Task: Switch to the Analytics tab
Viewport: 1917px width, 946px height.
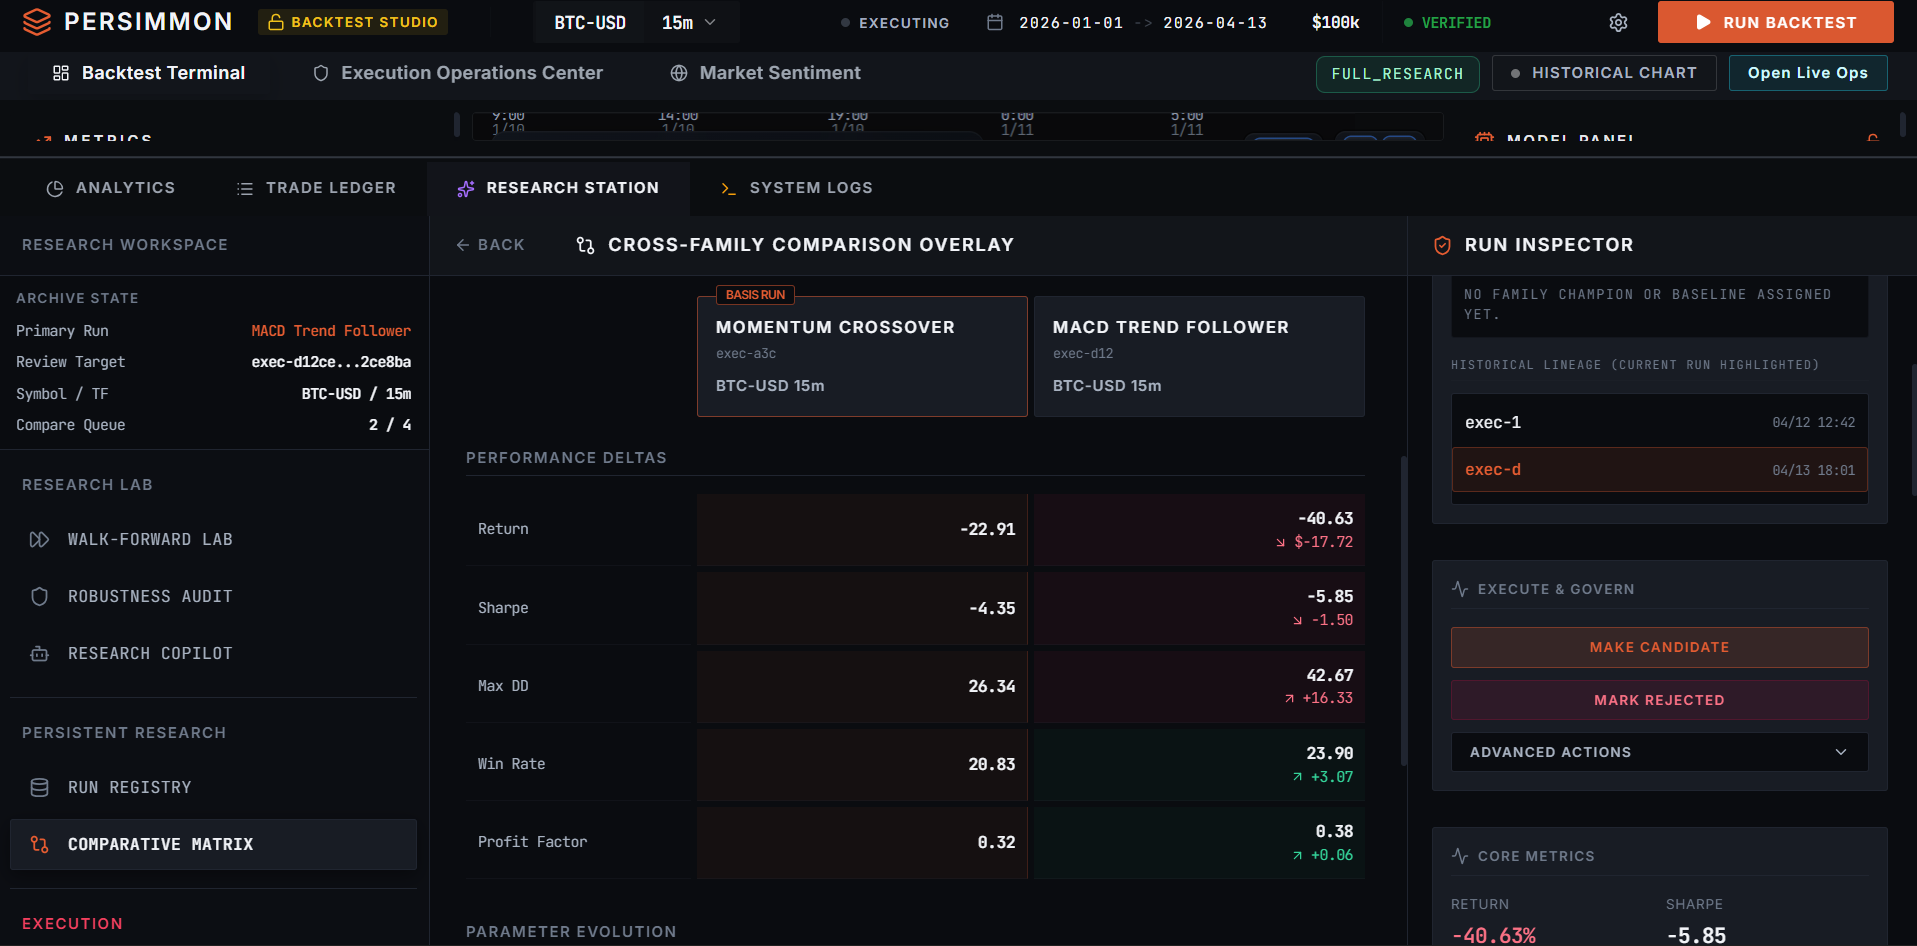Action: tap(110, 188)
